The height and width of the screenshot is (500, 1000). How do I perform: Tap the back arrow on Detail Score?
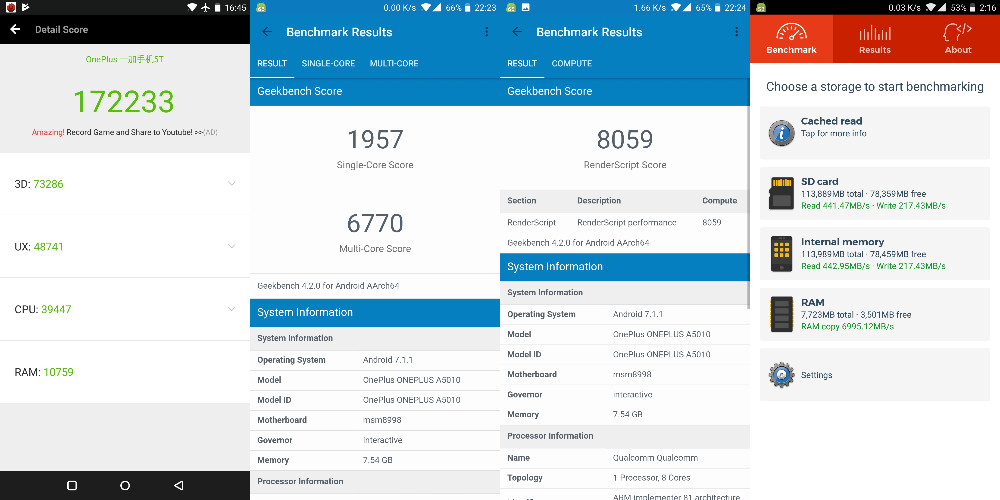pos(15,29)
